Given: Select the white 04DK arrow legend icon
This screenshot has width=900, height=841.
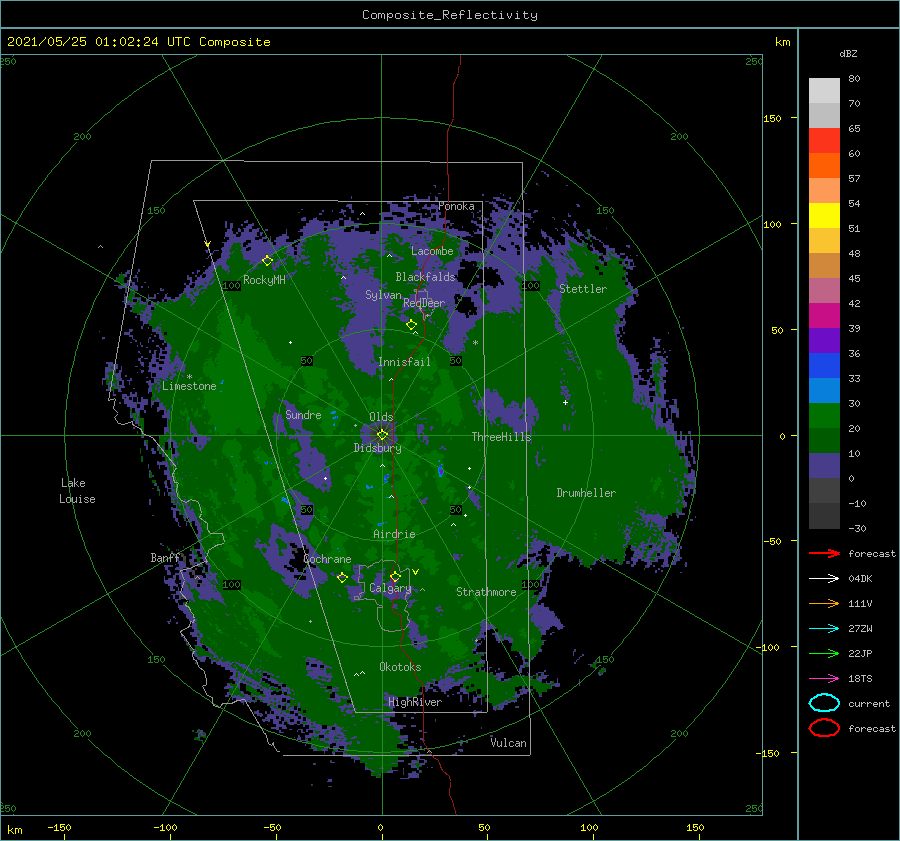Looking at the screenshot, I should coord(824,579).
